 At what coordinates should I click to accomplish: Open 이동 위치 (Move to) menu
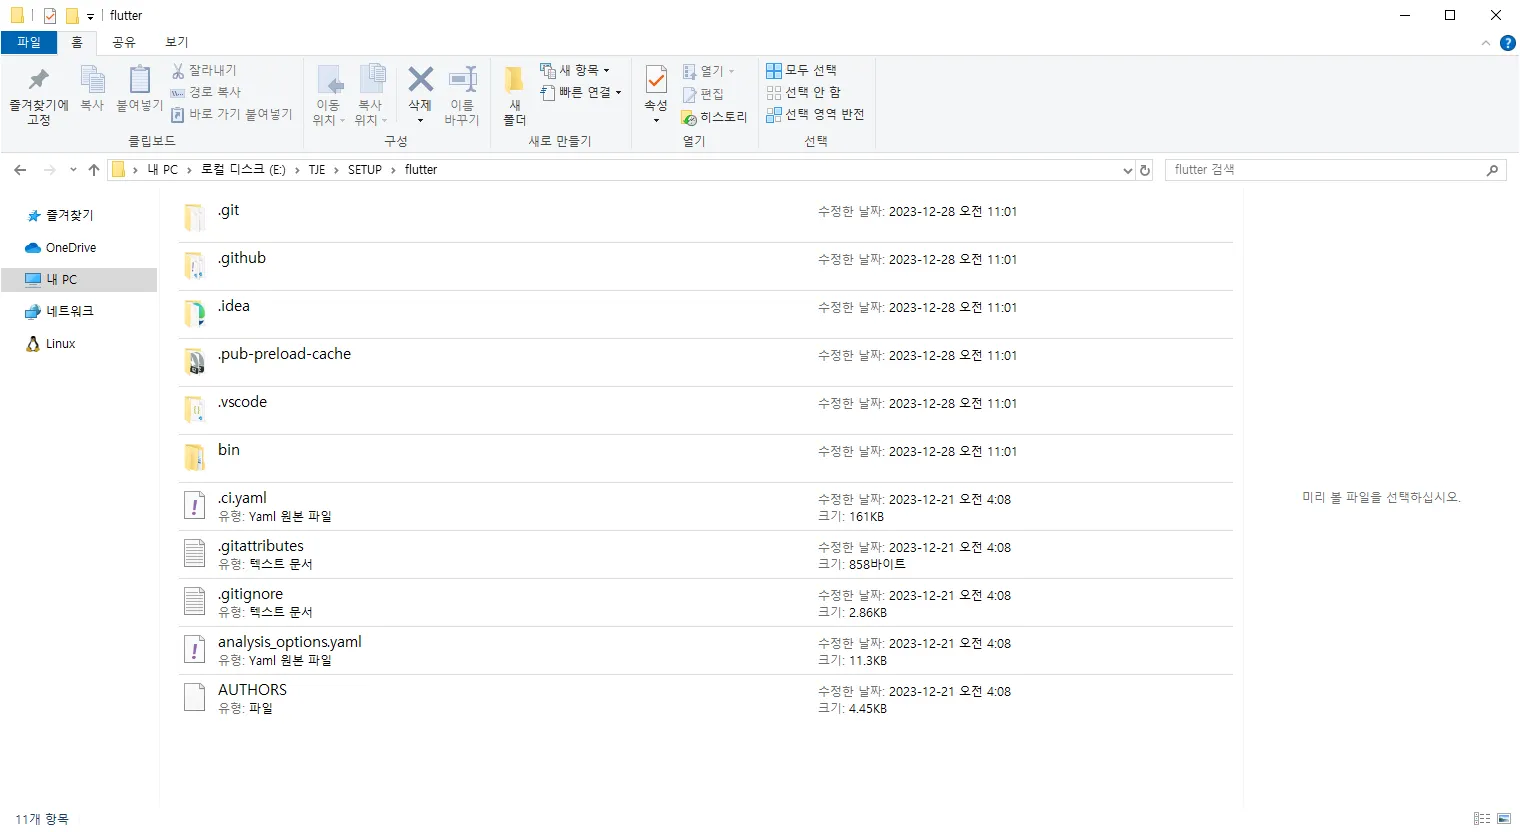329,95
